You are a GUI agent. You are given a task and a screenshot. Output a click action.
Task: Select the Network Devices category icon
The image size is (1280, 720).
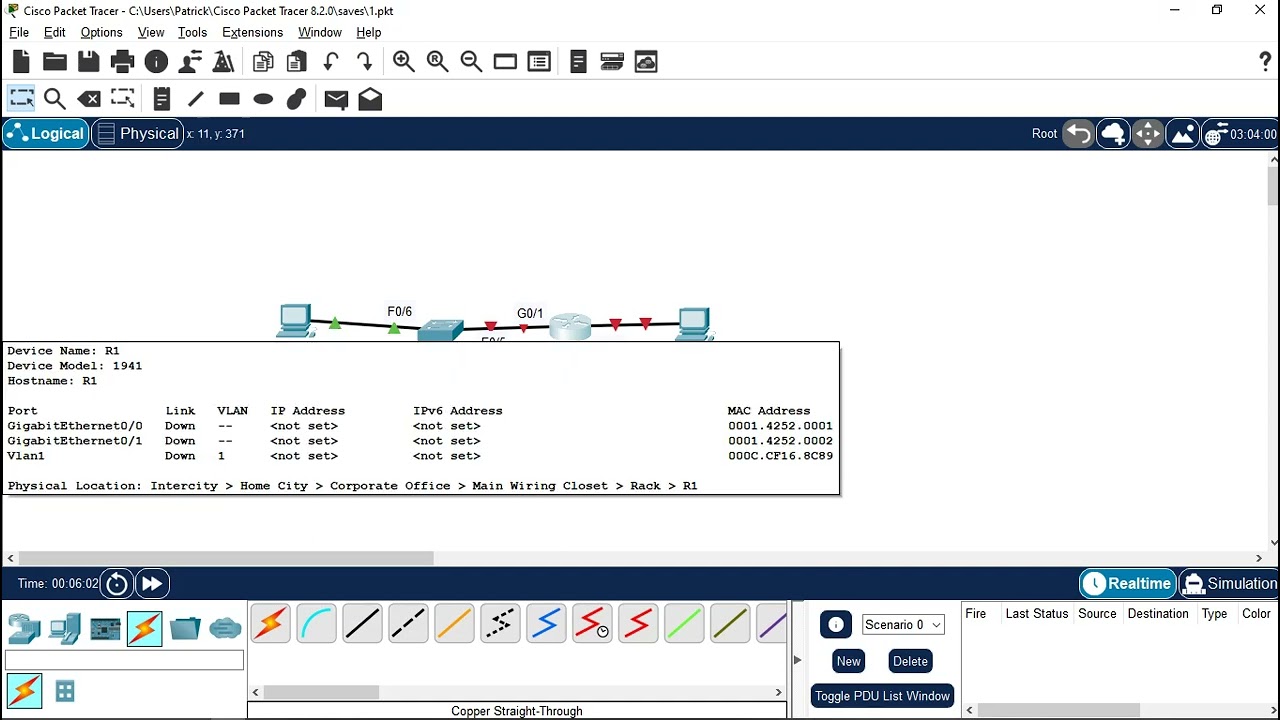[x=25, y=628]
